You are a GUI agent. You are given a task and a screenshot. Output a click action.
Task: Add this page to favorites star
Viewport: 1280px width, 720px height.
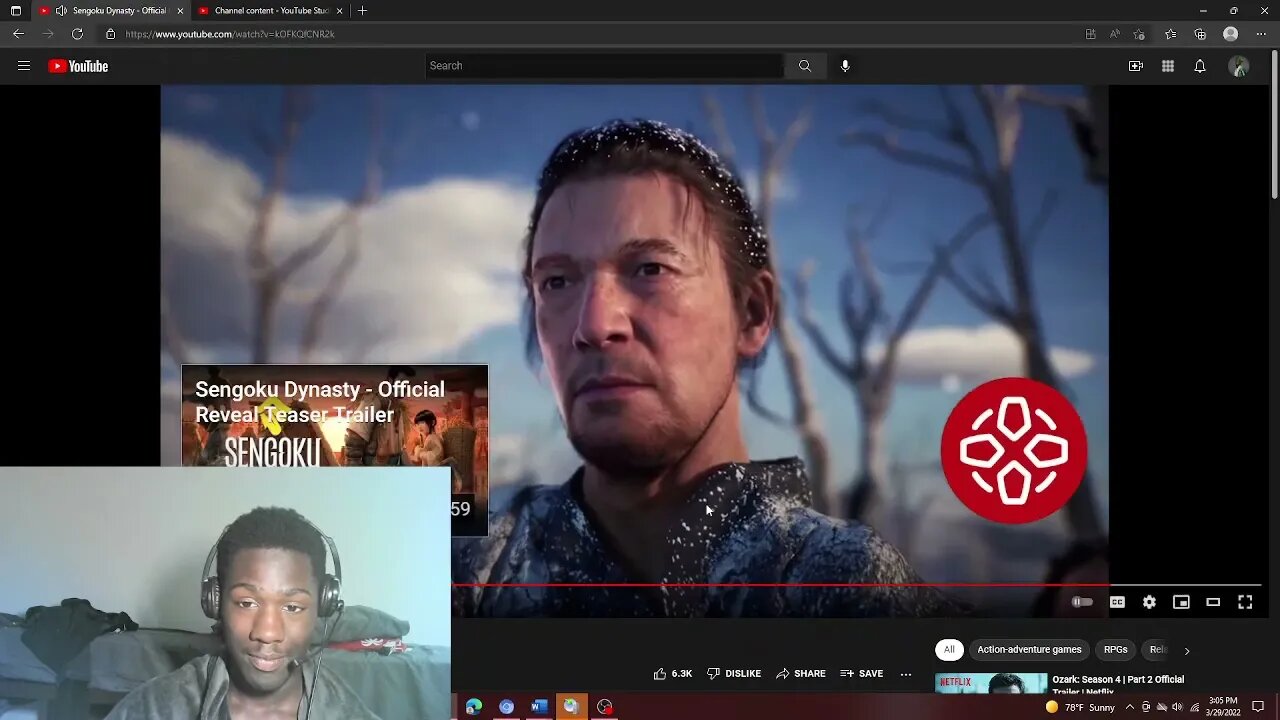click(x=1139, y=34)
